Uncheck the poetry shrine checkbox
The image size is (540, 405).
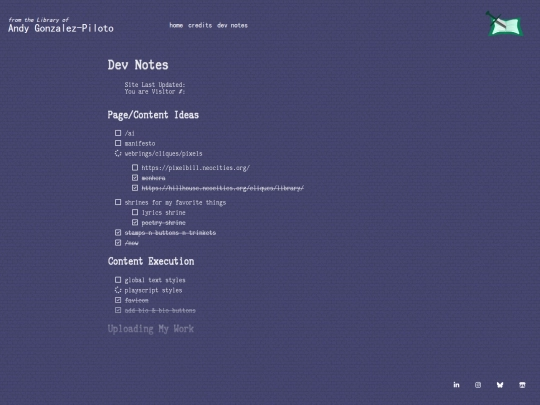(135, 222)
